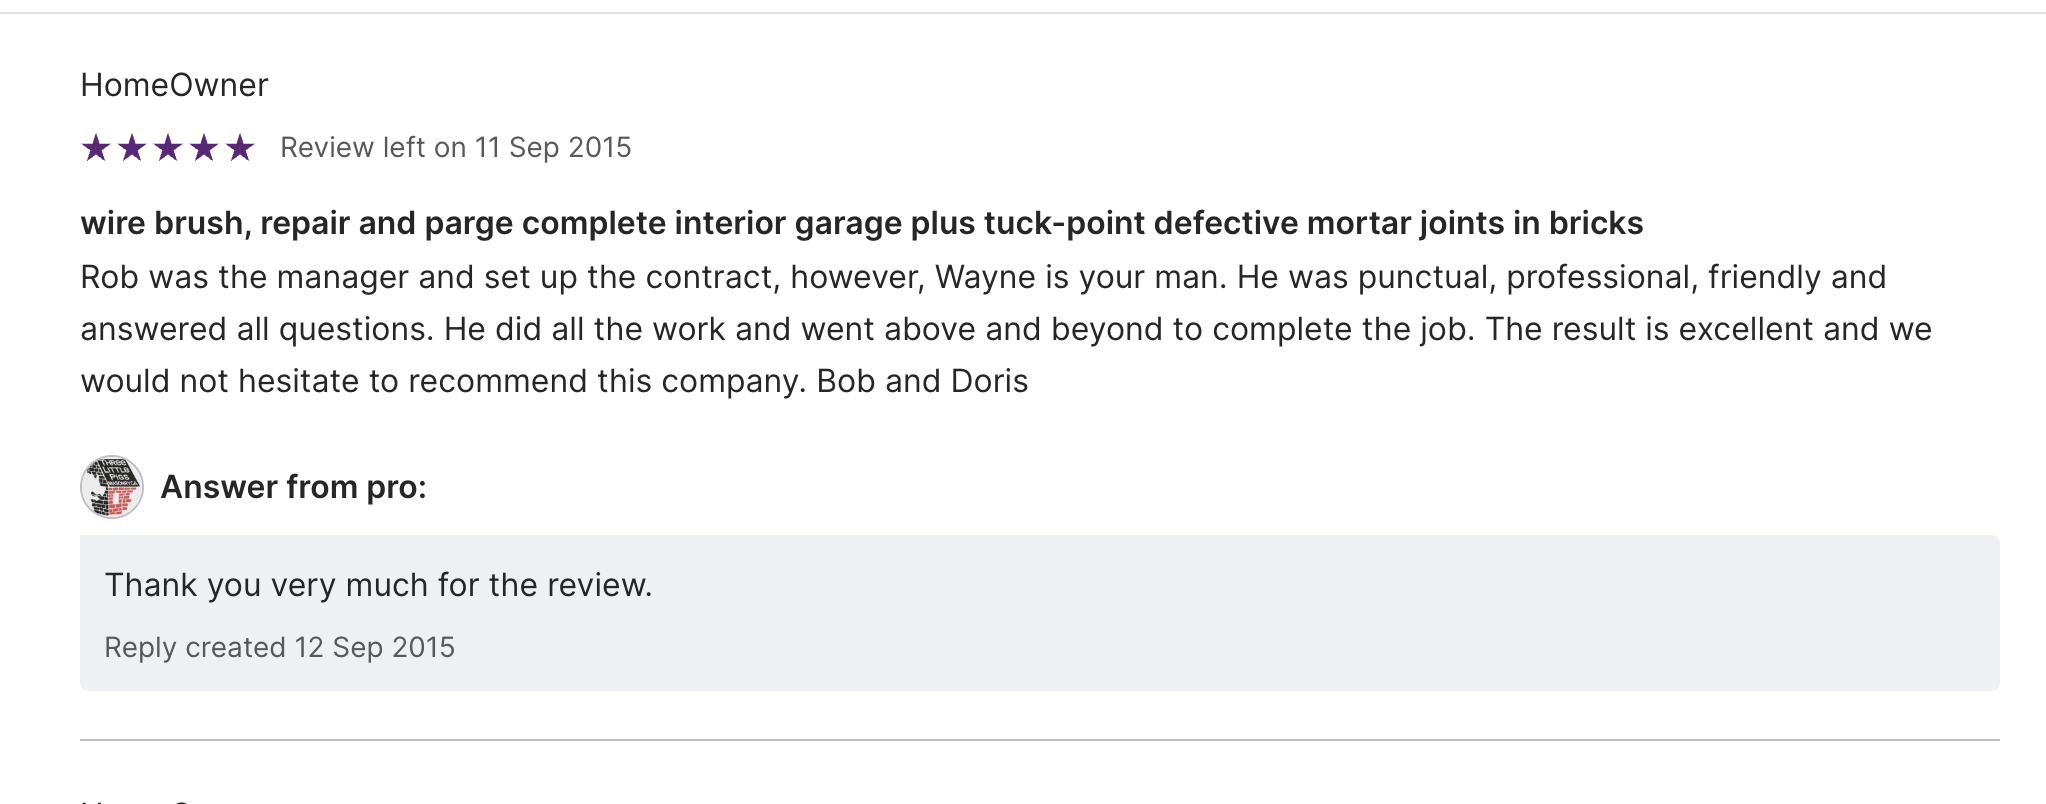Select the 'Review left on 11 Sep 2015' date
The height and width of the screenshot is (804, 2046).
pyautogui.click(x=455, y=148)
